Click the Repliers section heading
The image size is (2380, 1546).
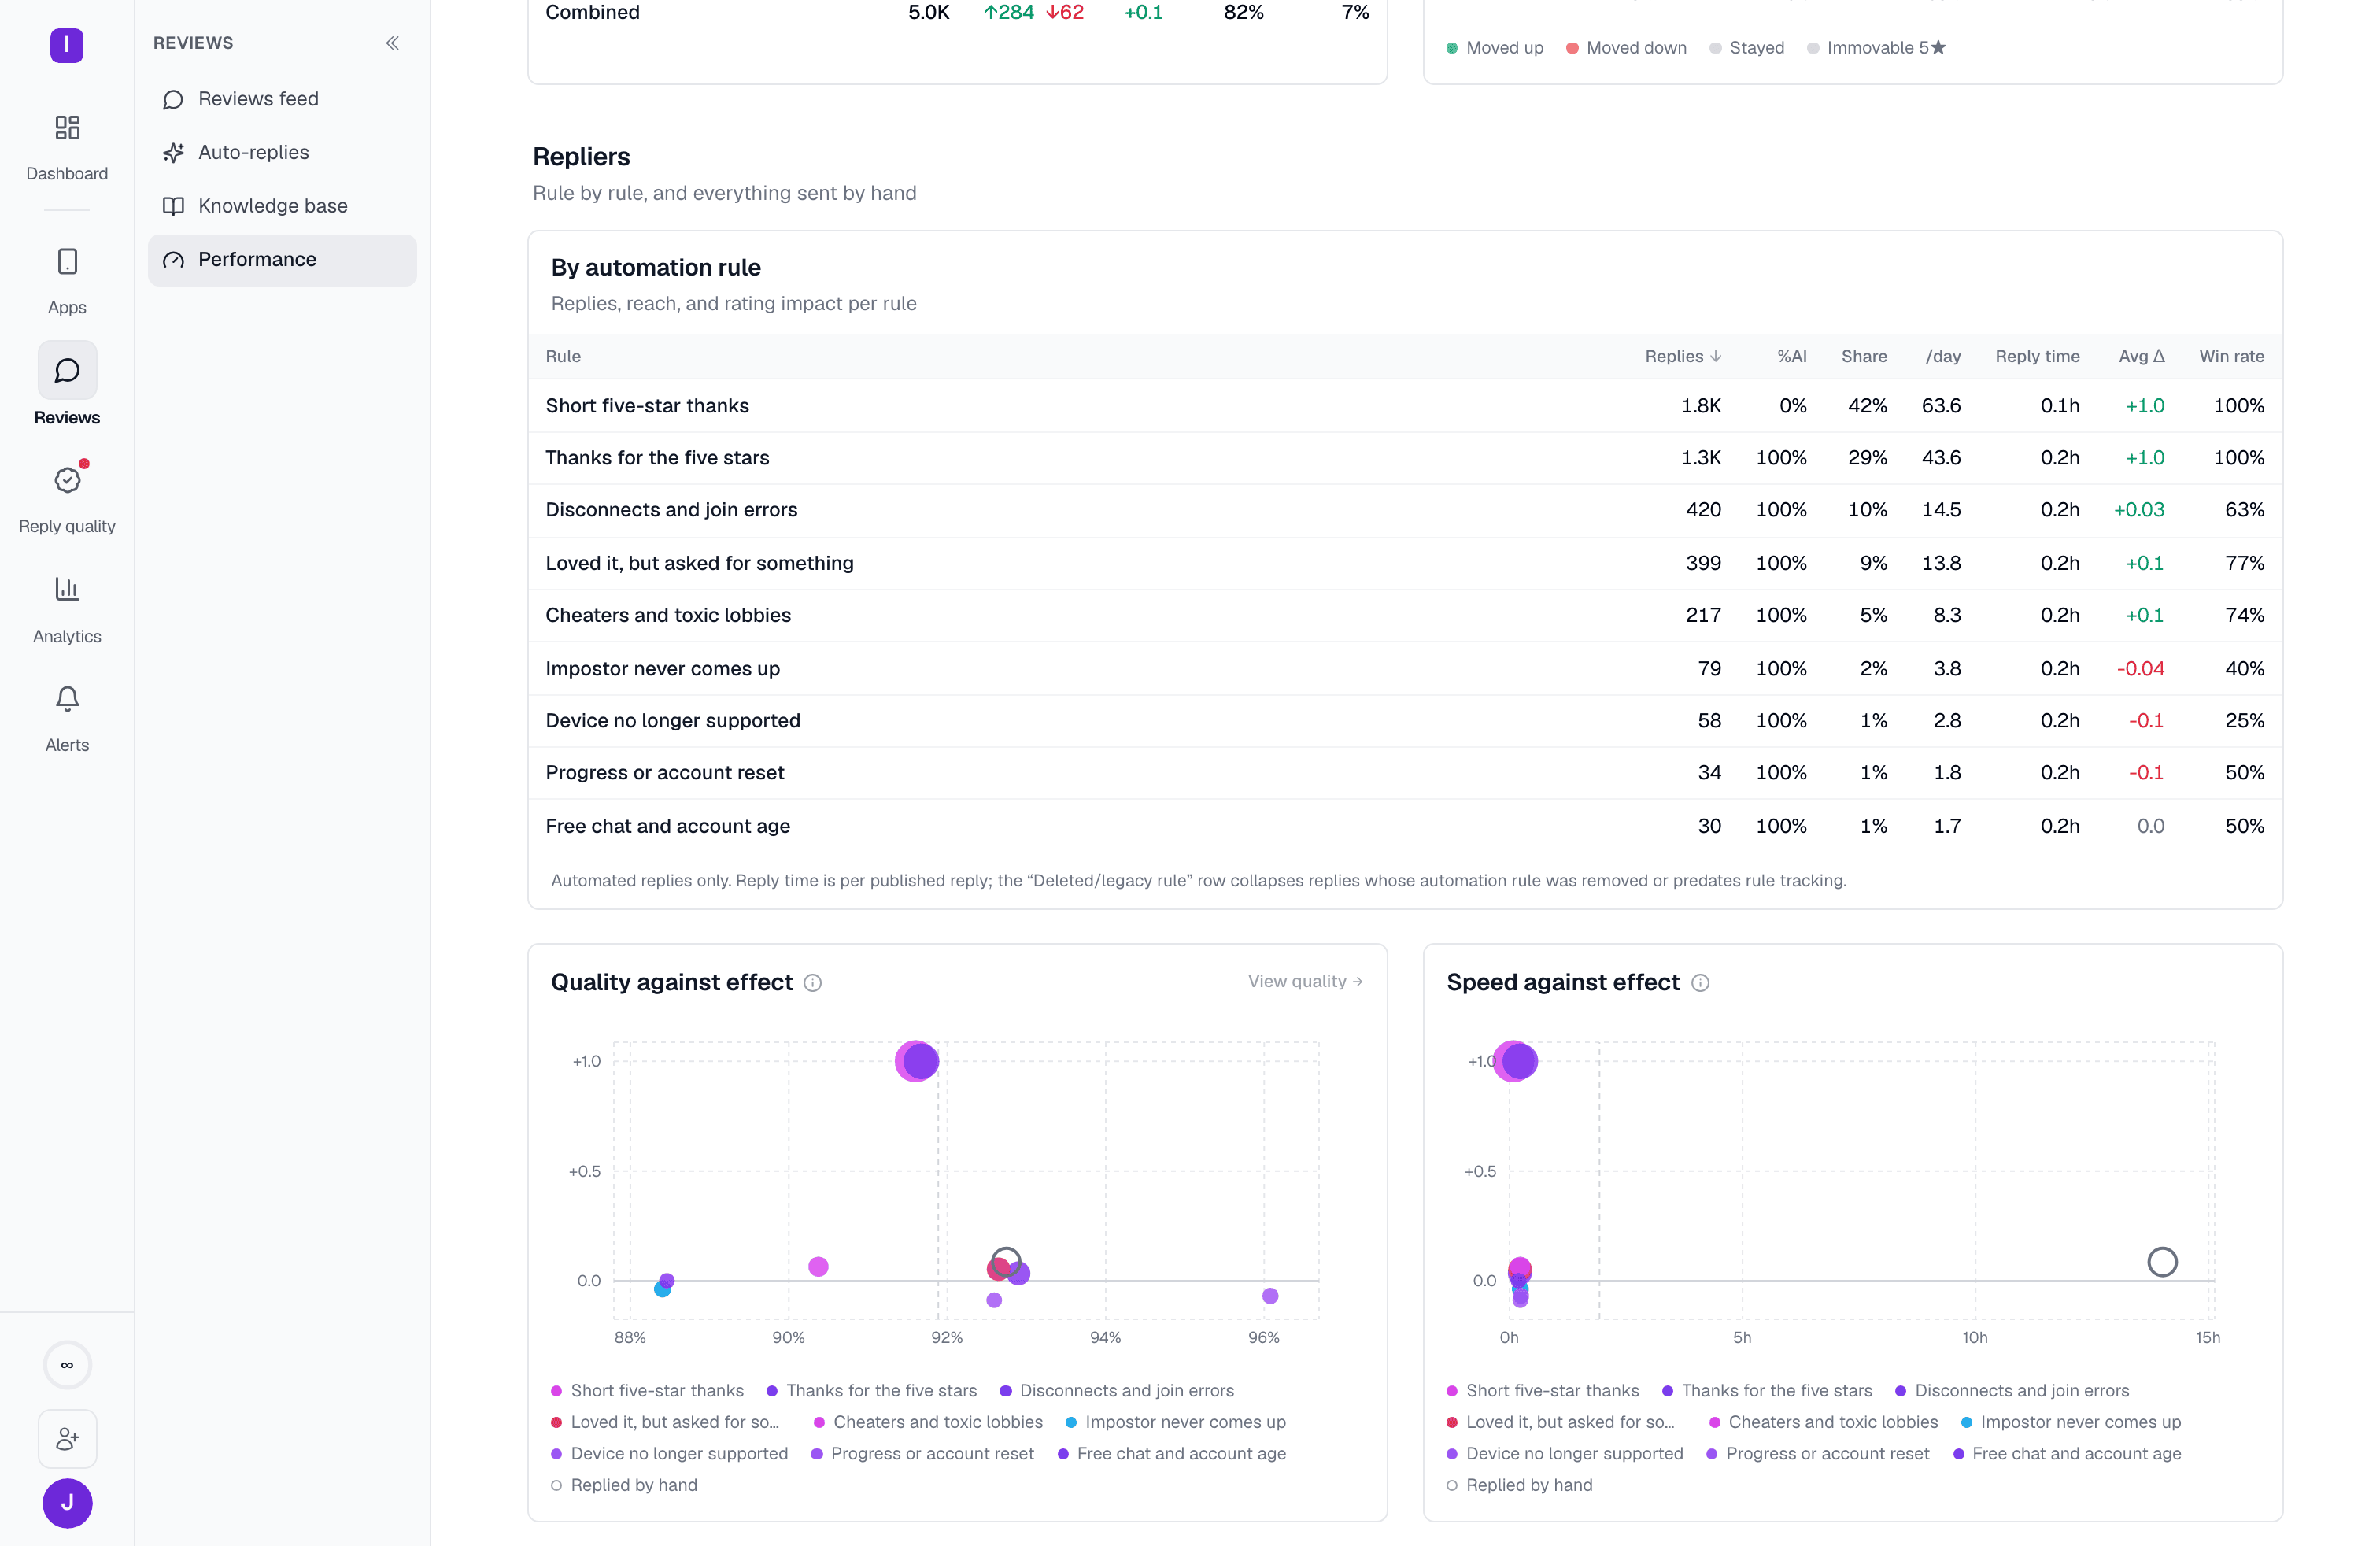click(x=581, y=157)
